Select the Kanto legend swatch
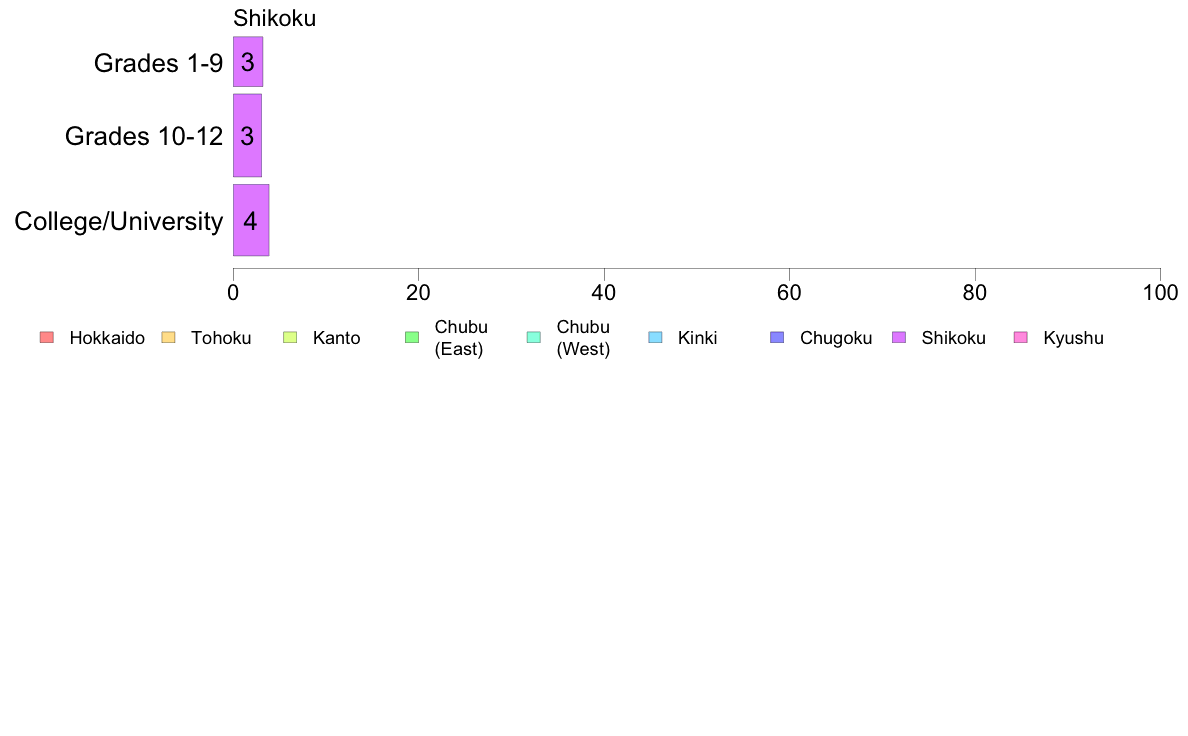The height and width of the screenshot is (736, 1188). [x=290, y=337]
